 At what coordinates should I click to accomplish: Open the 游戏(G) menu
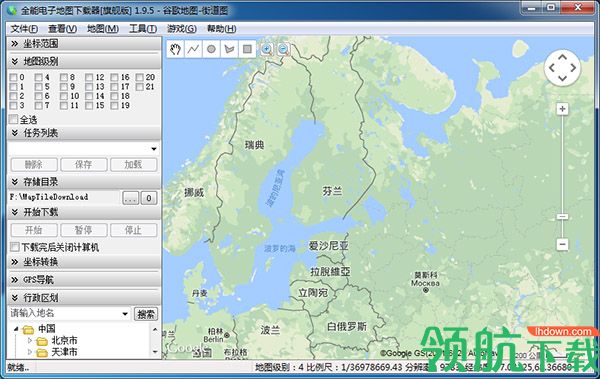[x=181, y=29]
